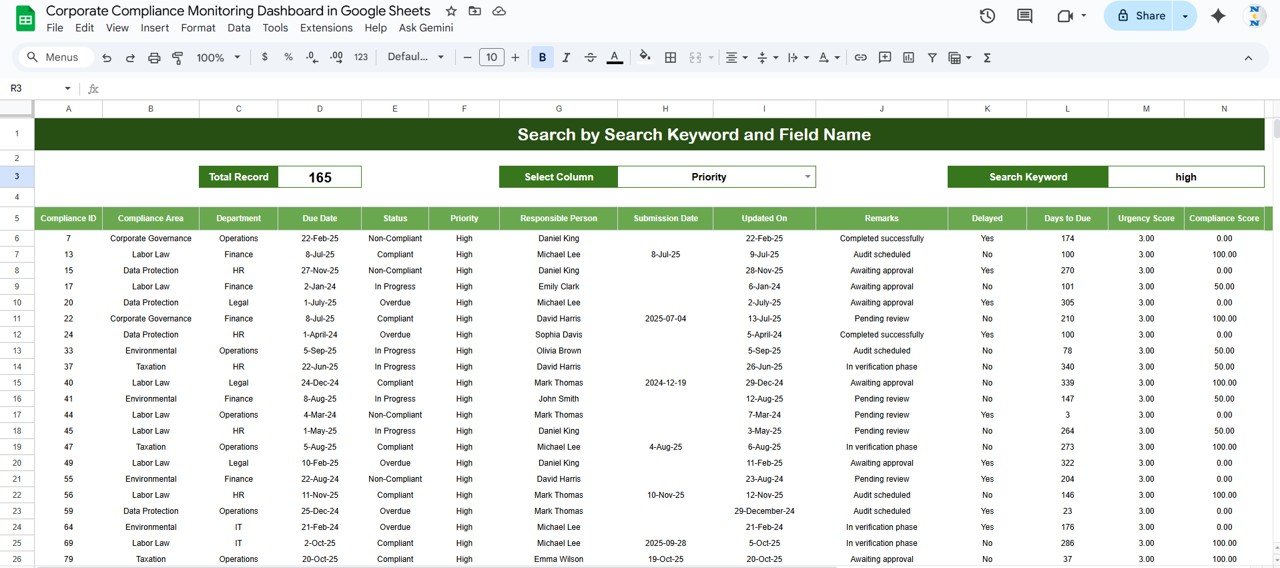Image resolution: width=1280 pixels, height=568 pixels.
Task: Toggle bold formatting
Action: [x=543, y=58]
